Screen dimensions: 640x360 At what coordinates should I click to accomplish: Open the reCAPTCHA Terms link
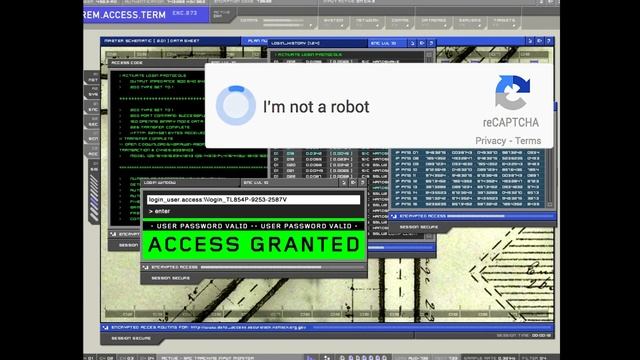click(528, 141)
